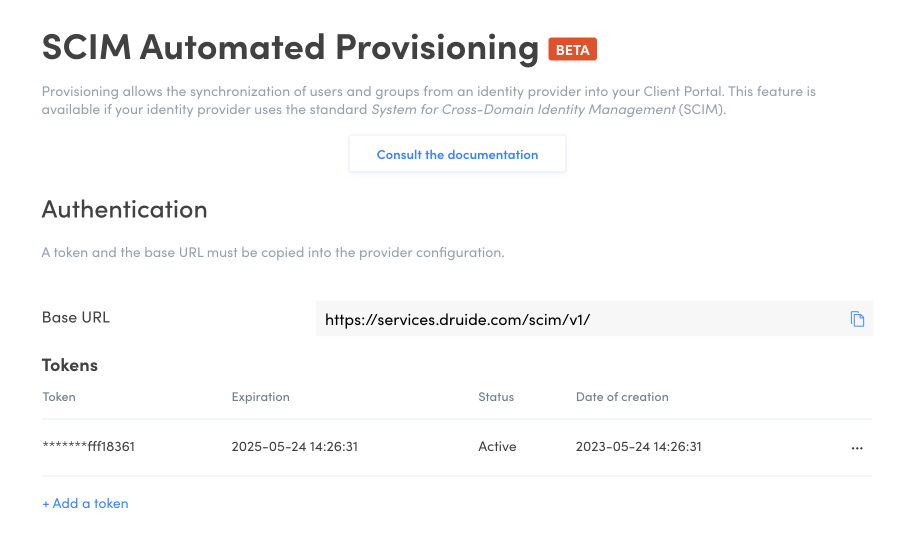Click the expiration date 2025-05-24 14:26:31
This screenshot has width=909, height=542.
[294, 446]
